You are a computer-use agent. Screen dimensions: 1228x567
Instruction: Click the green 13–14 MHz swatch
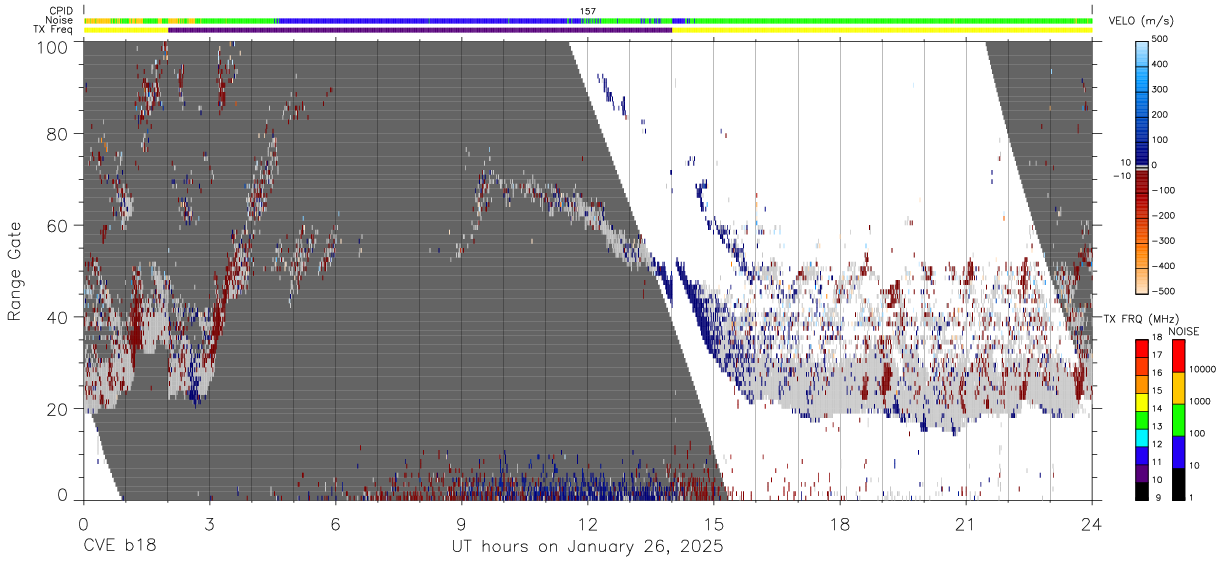[1143, 419]
